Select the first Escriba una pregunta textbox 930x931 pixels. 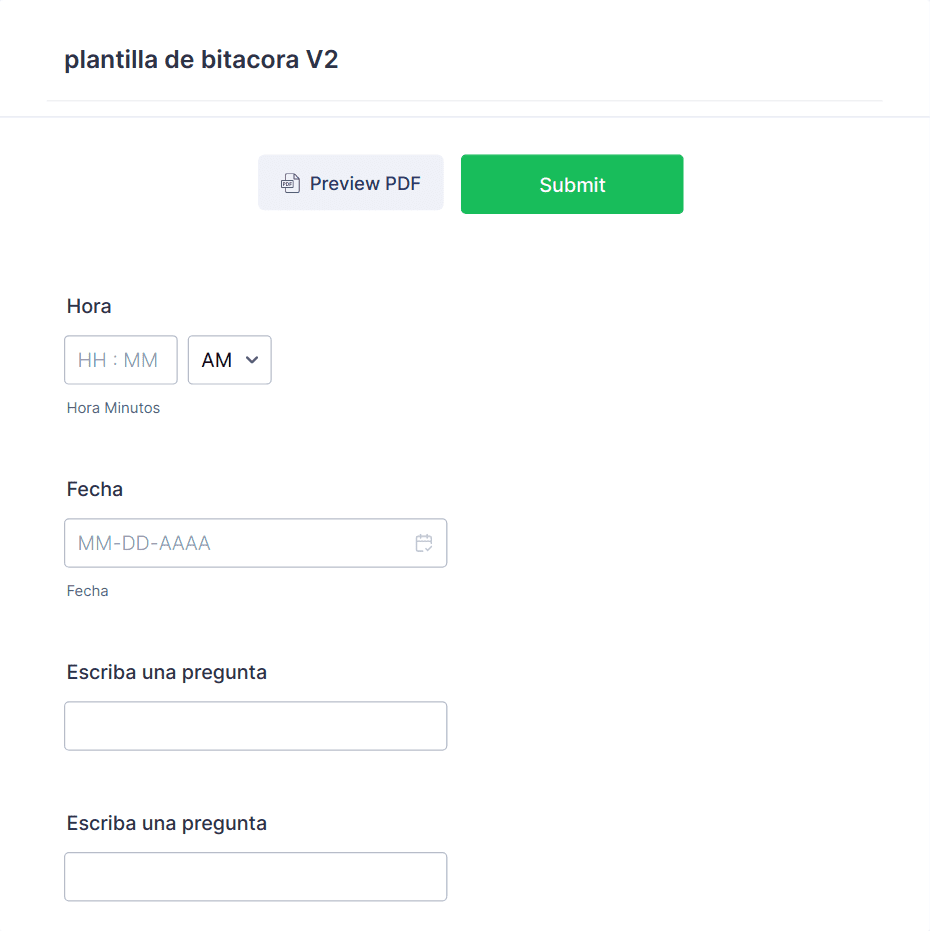[255, 726]
